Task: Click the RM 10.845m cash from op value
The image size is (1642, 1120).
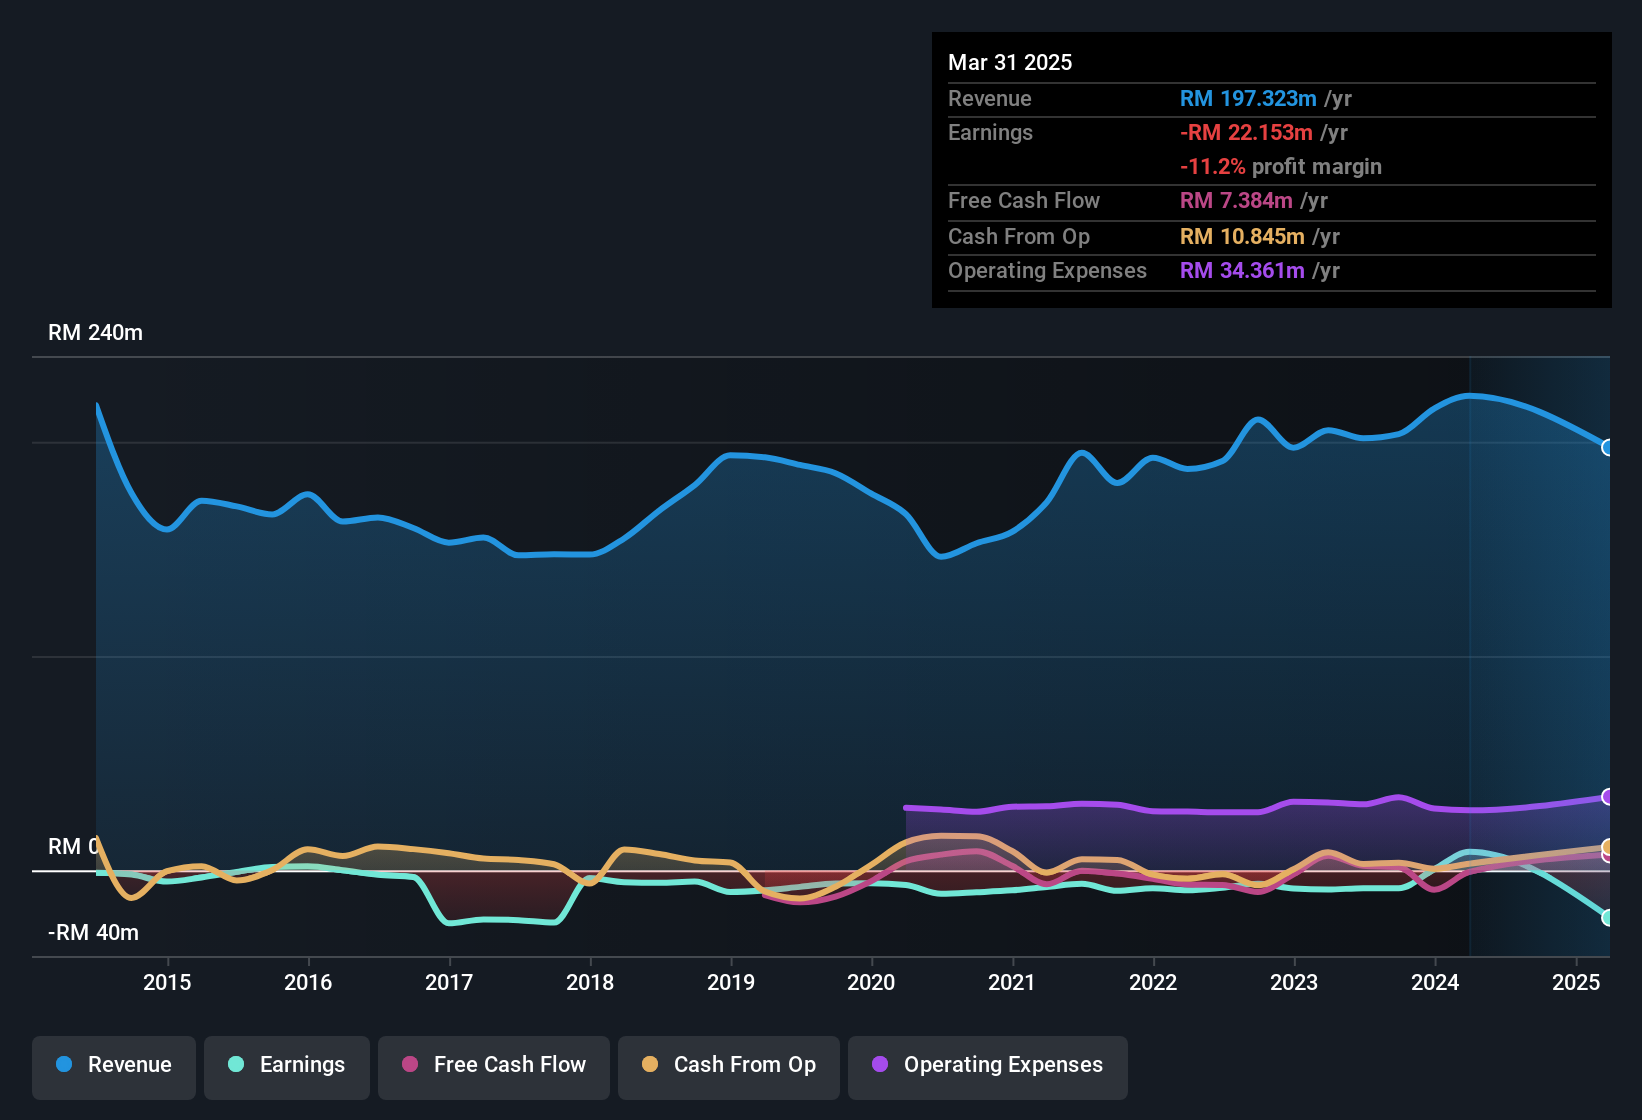Action: click(x=1242, y=236)
